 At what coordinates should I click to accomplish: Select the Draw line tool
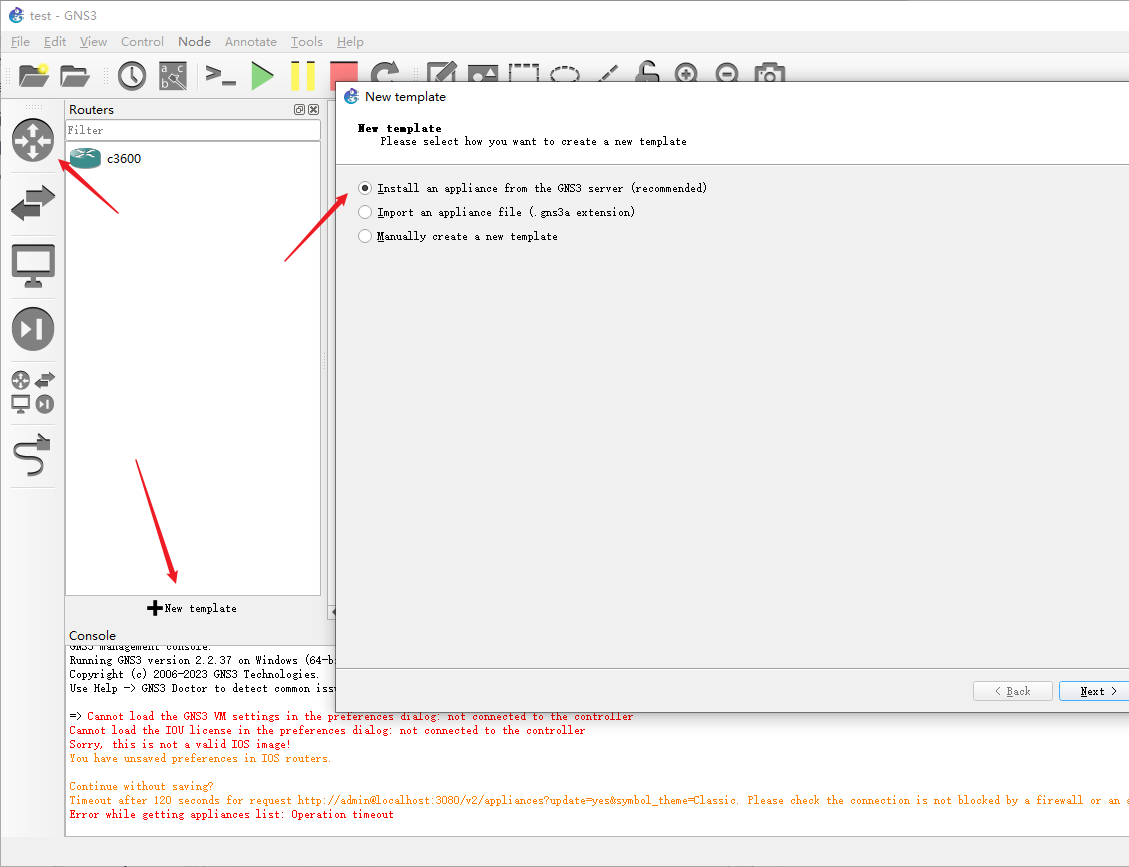pyautogui.click(x=608, y=73)
